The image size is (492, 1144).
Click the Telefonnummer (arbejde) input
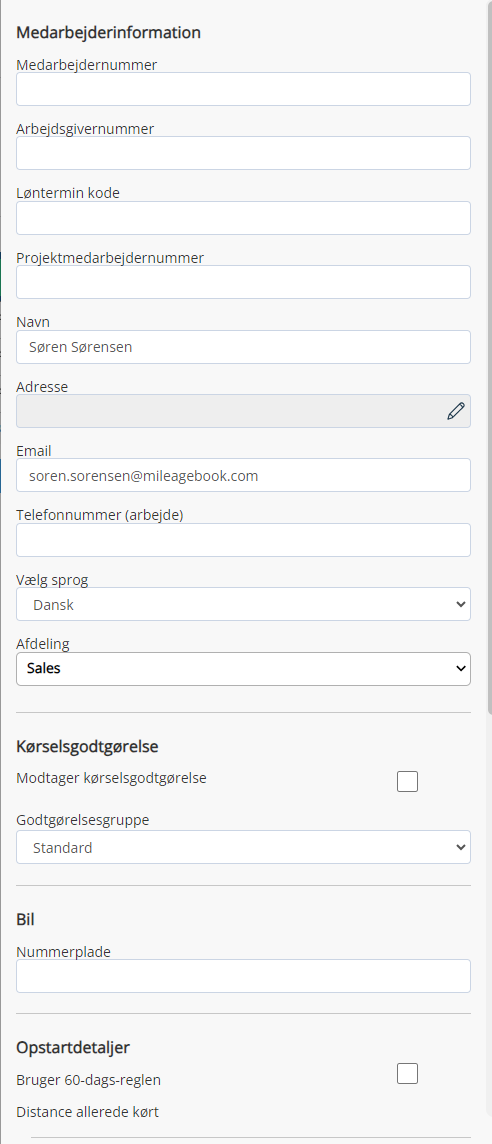243,540
